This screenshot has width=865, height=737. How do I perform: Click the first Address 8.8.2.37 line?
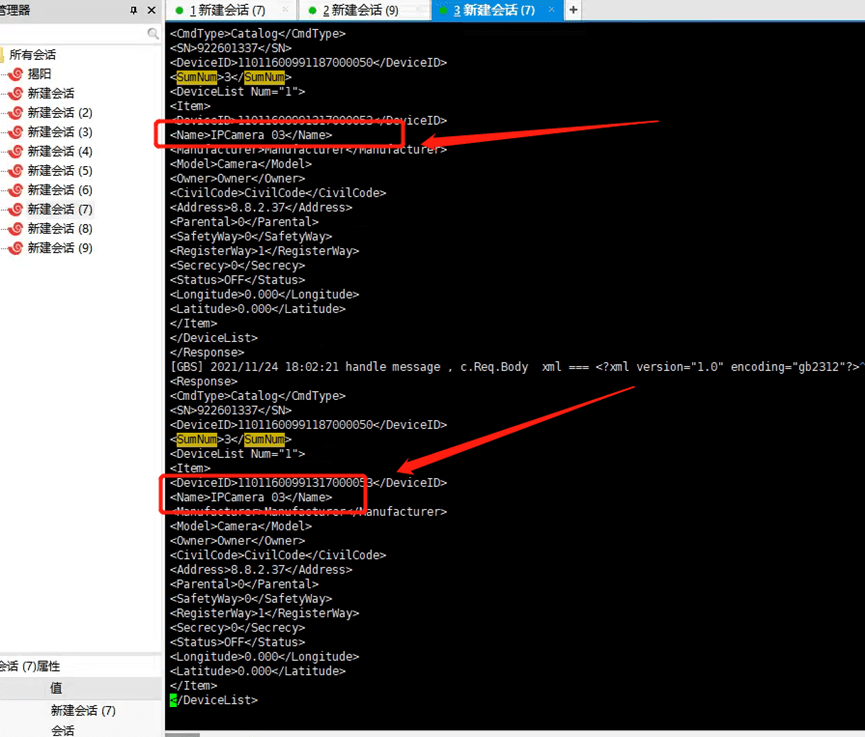tap(261, 207)
